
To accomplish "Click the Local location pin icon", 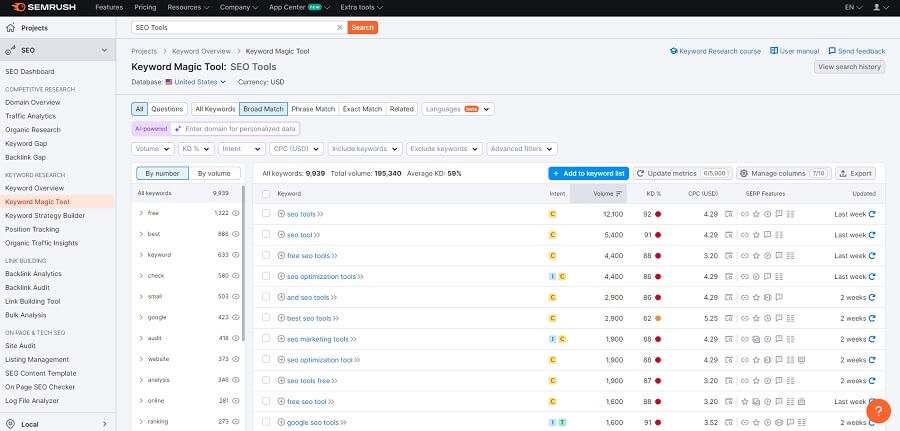I will click(x=10, y=424).
